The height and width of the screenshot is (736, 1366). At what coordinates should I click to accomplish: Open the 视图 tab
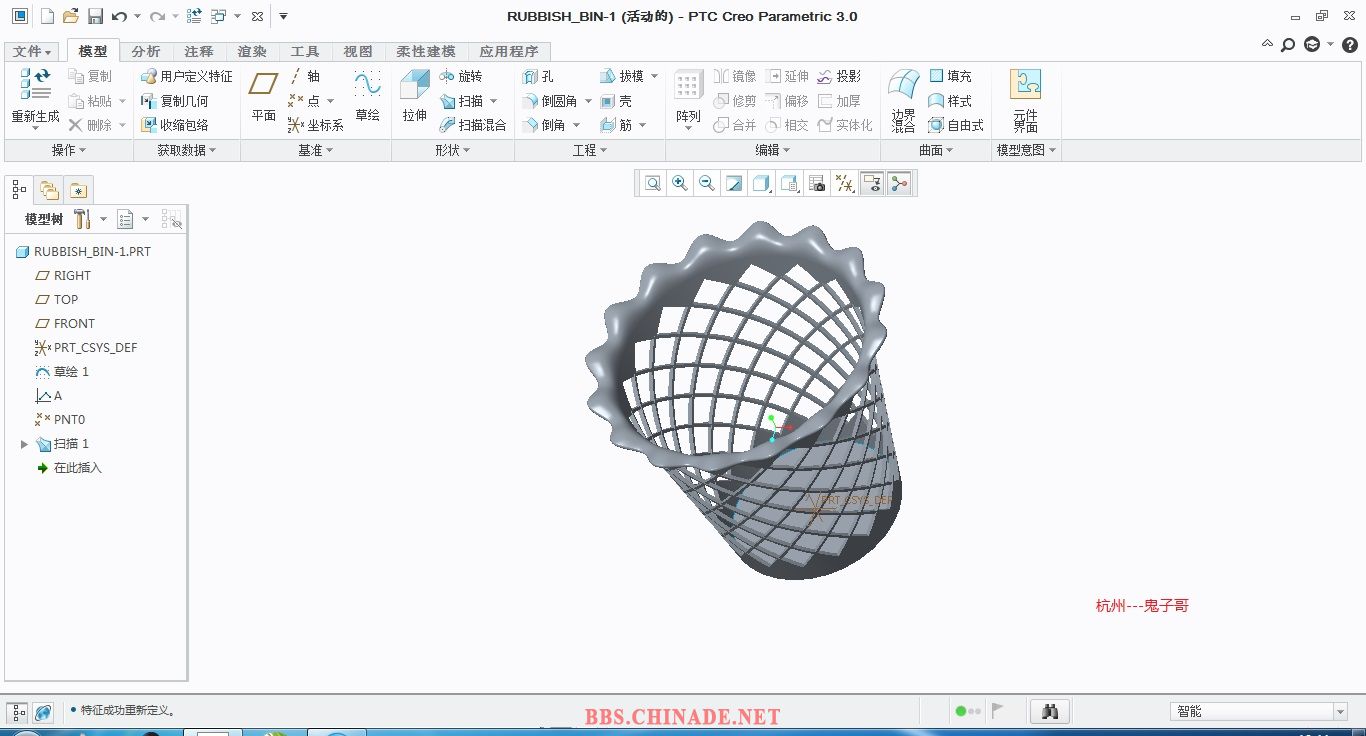(x=358, y=51)
